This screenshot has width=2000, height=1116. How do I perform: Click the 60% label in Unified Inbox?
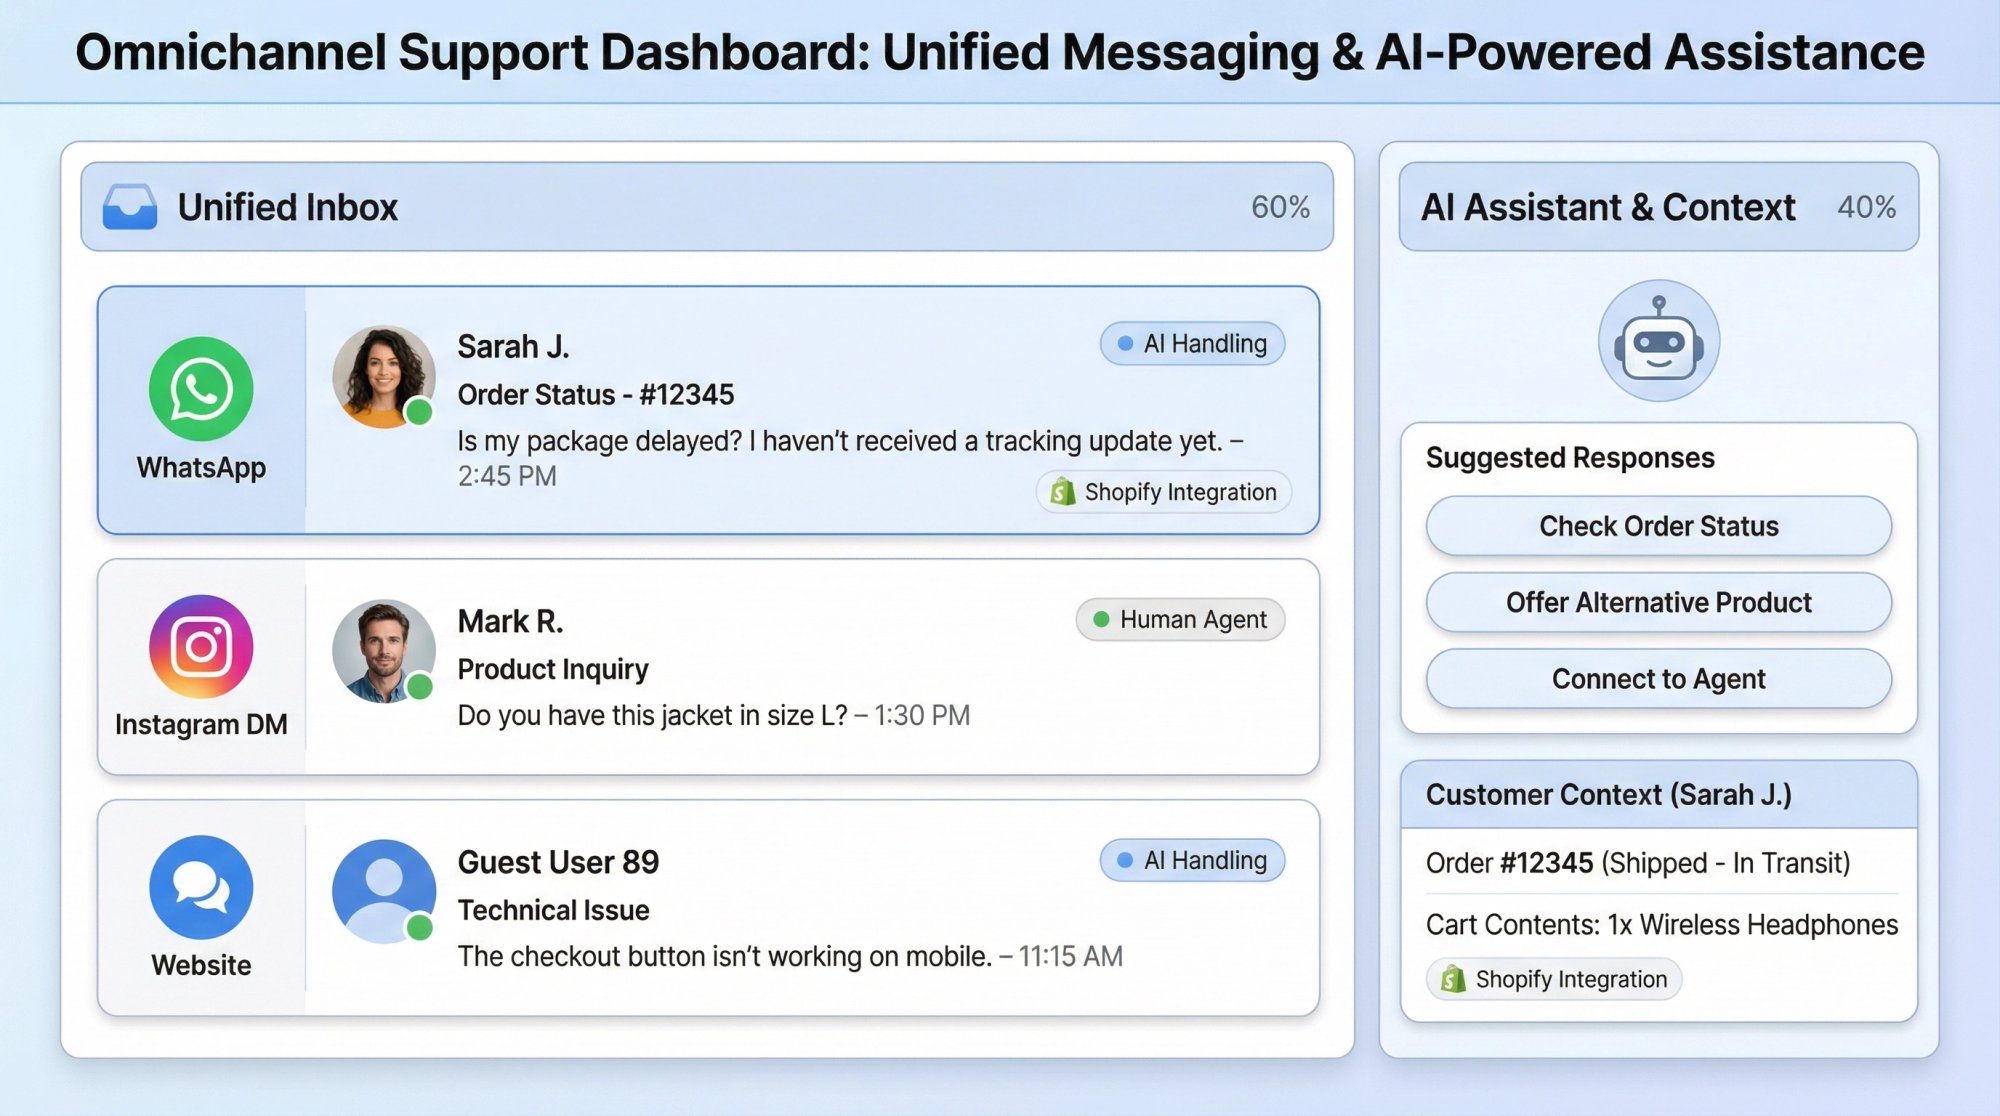(x=1280, y=207)
